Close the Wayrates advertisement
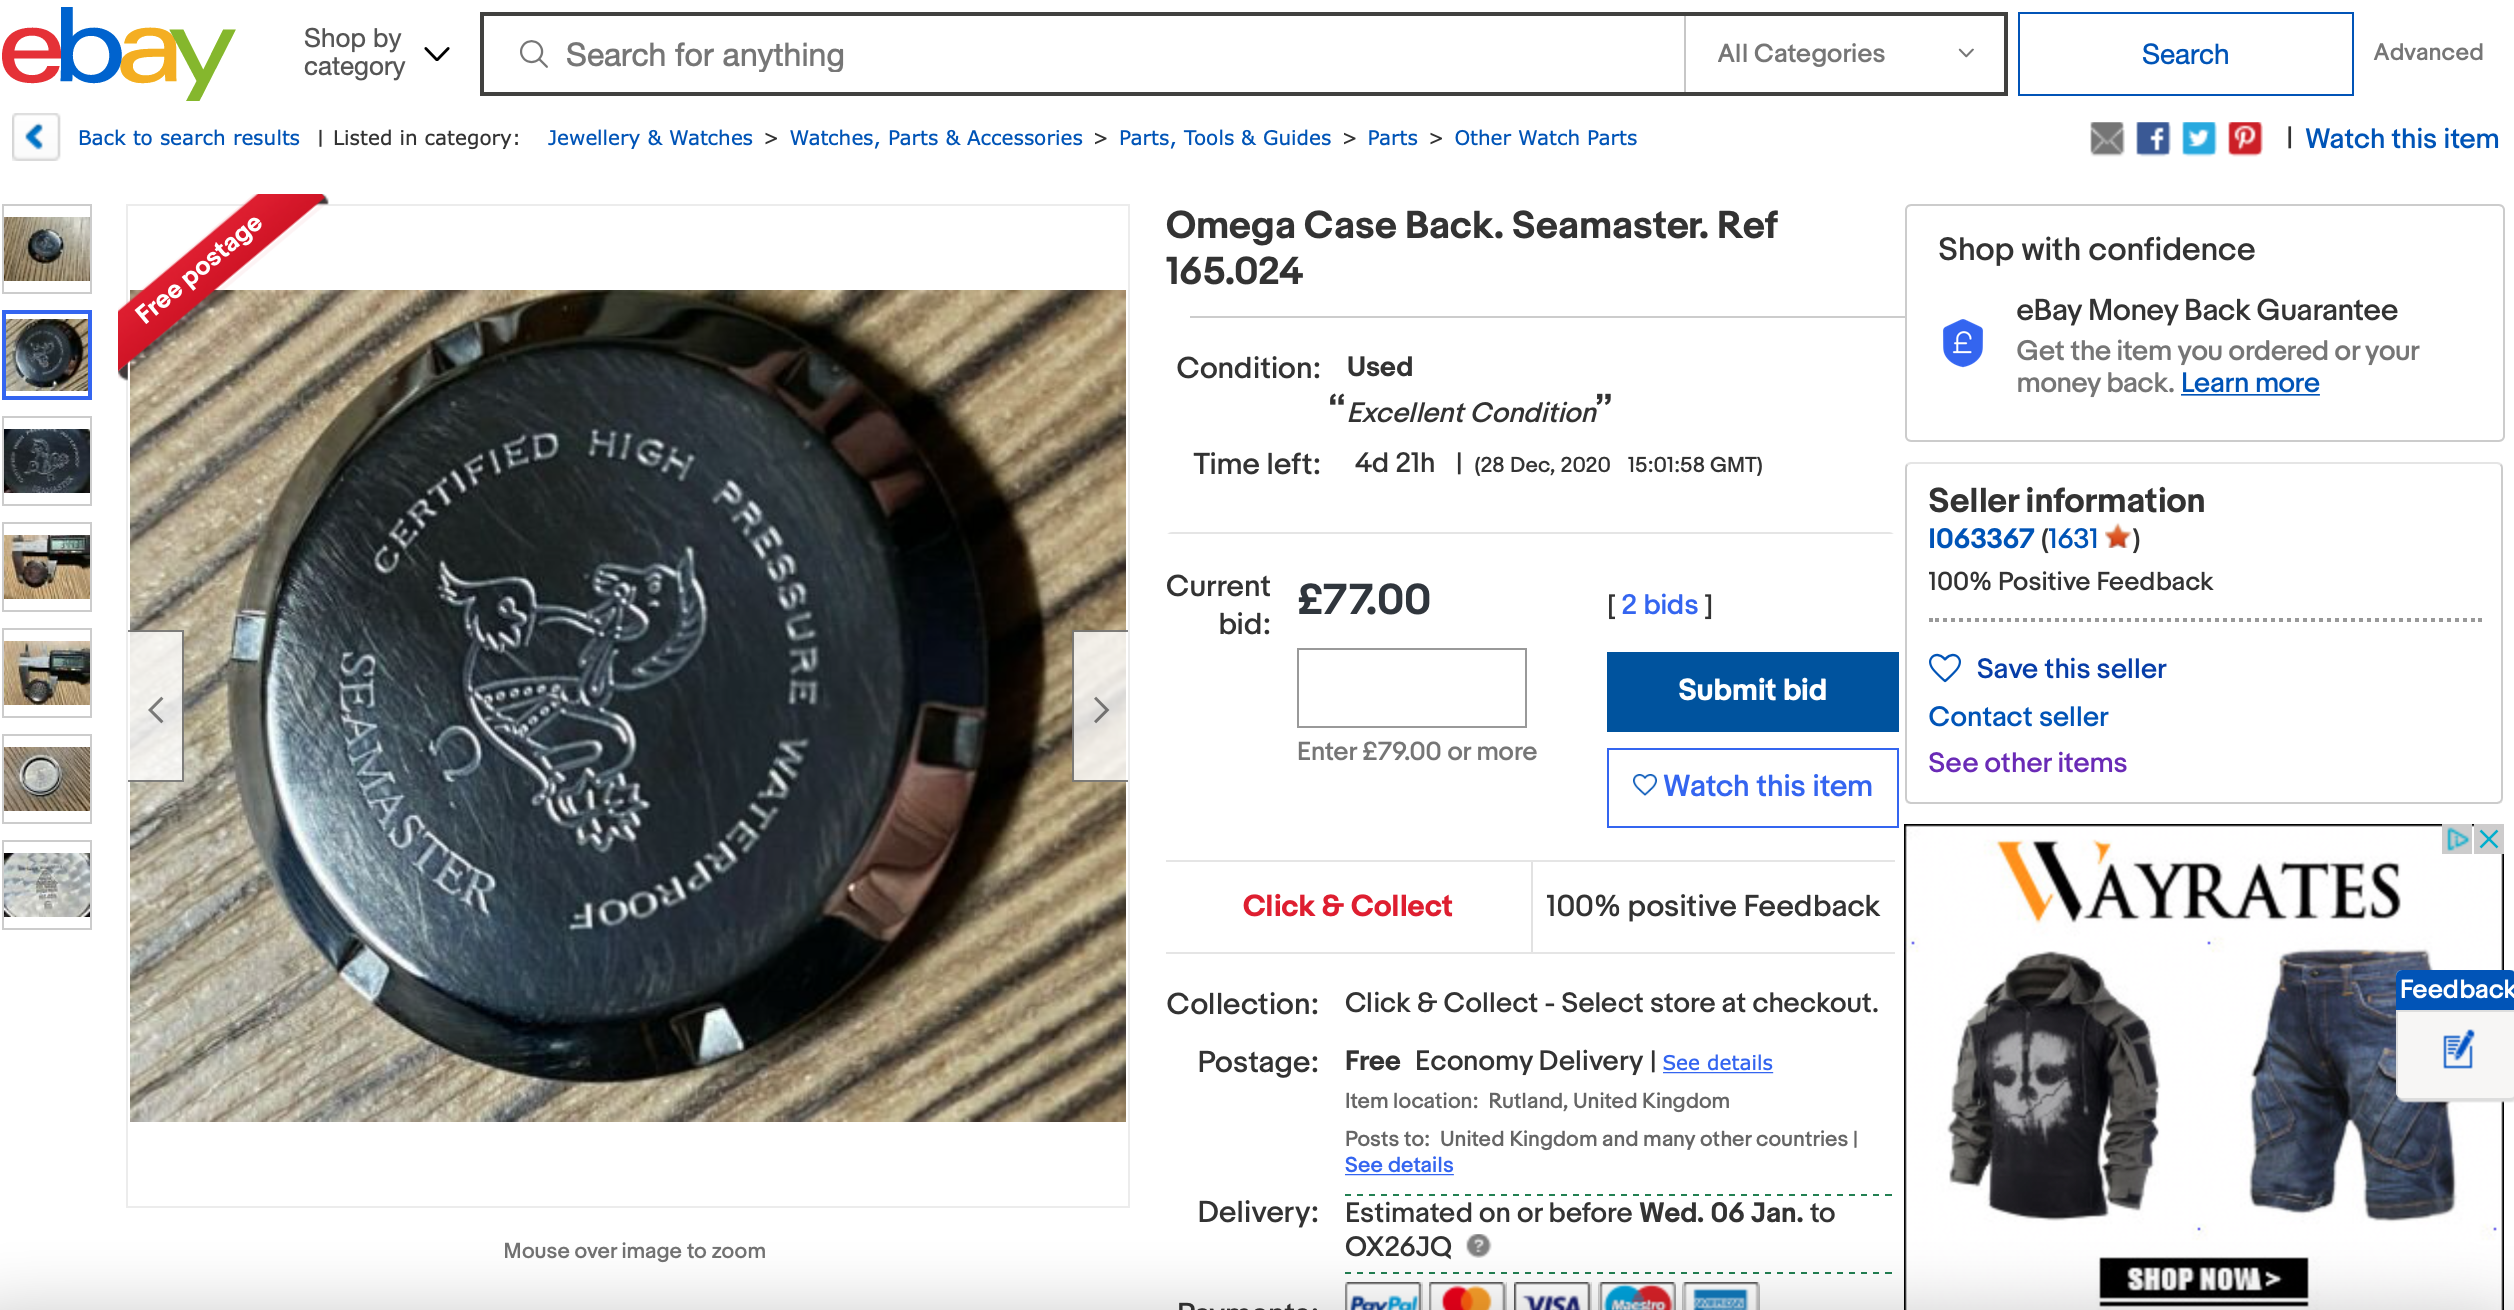This screenshot has width=2514, height=1310. 2489,839
